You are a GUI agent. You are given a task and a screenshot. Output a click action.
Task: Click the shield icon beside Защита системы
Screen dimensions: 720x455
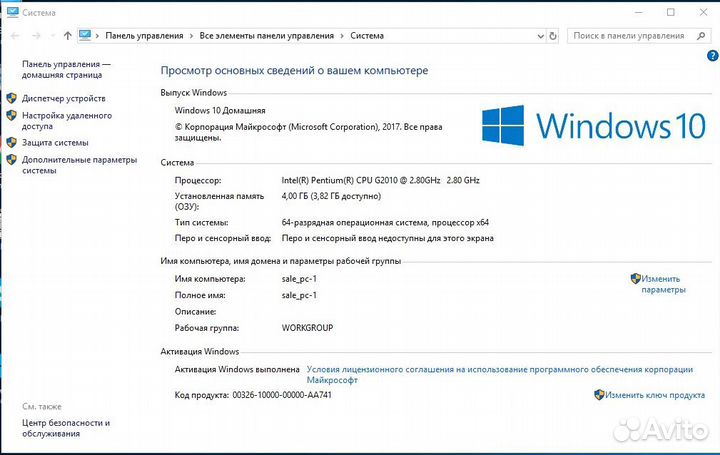pos(12,142)
